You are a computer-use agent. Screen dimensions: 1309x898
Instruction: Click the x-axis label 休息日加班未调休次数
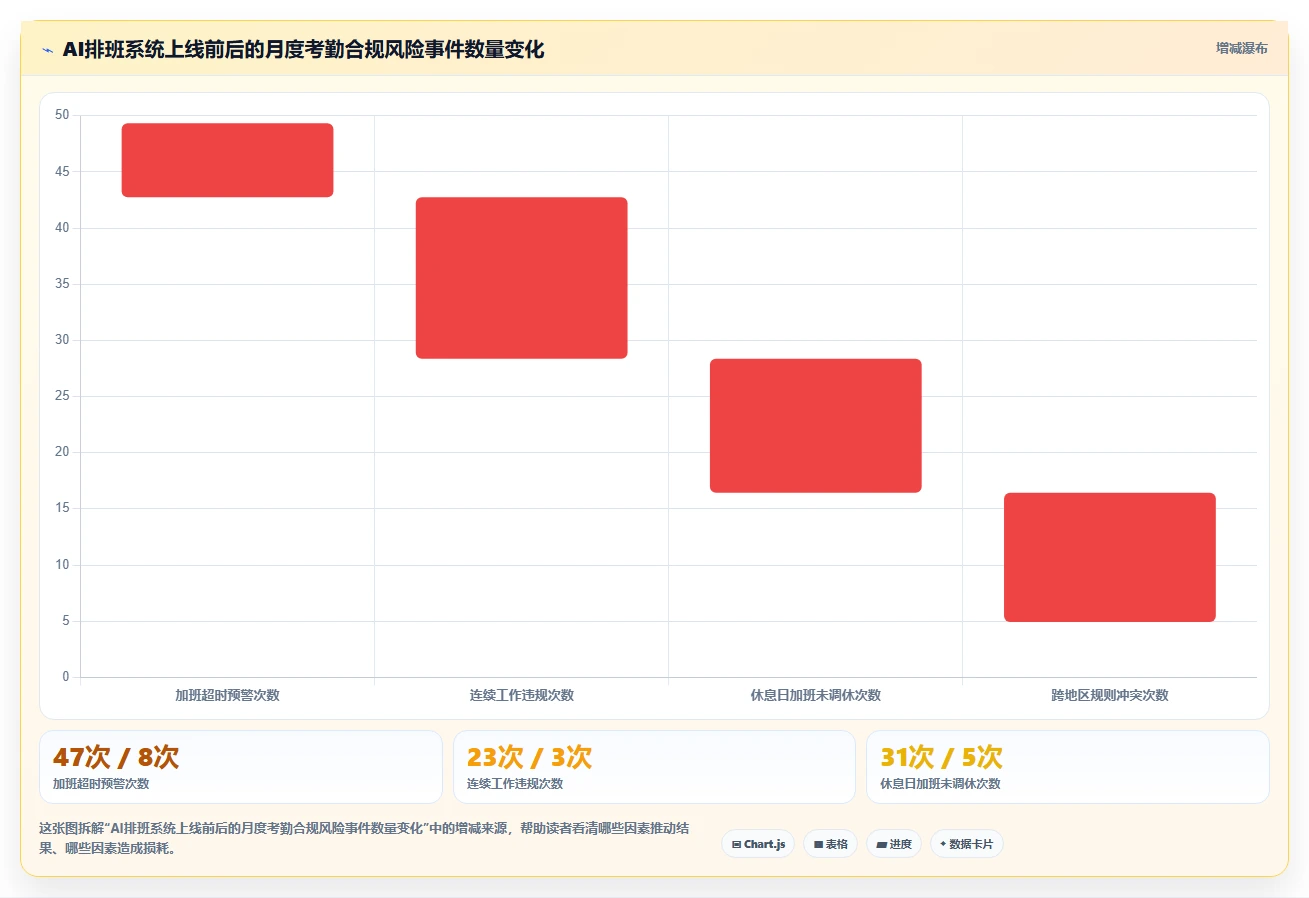coord(815,695)
